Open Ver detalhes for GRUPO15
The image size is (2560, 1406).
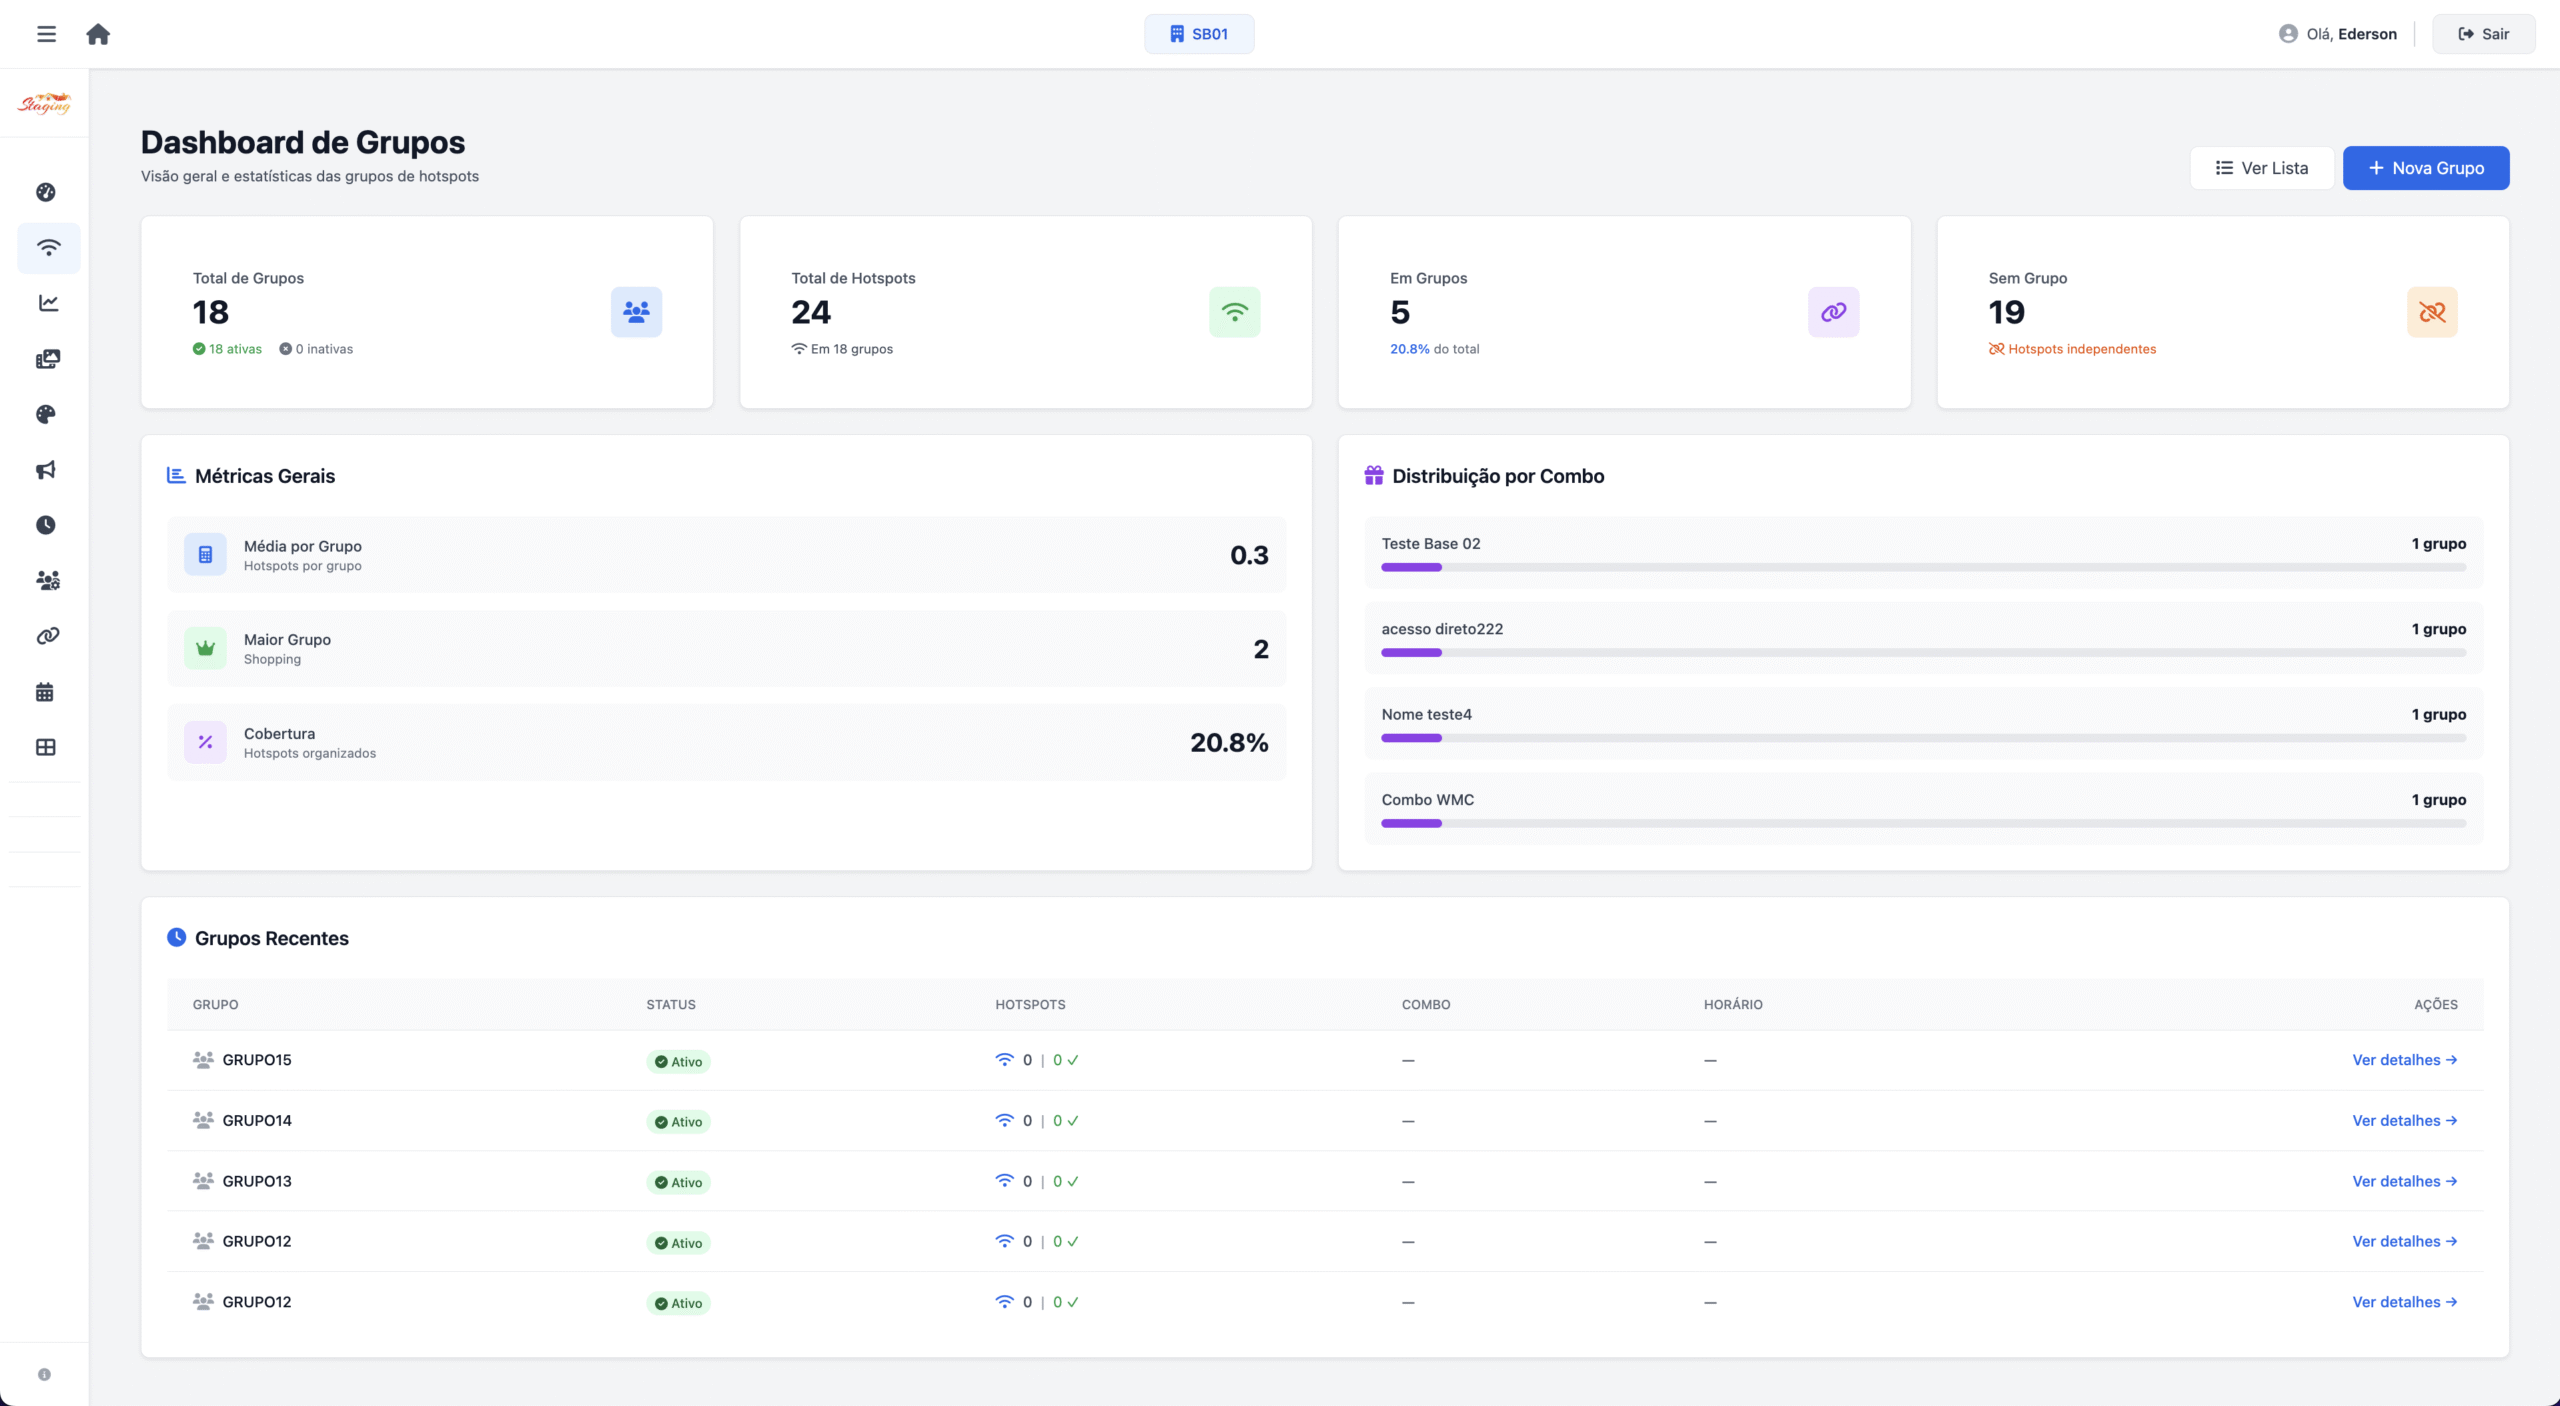pos(2403,1060)
